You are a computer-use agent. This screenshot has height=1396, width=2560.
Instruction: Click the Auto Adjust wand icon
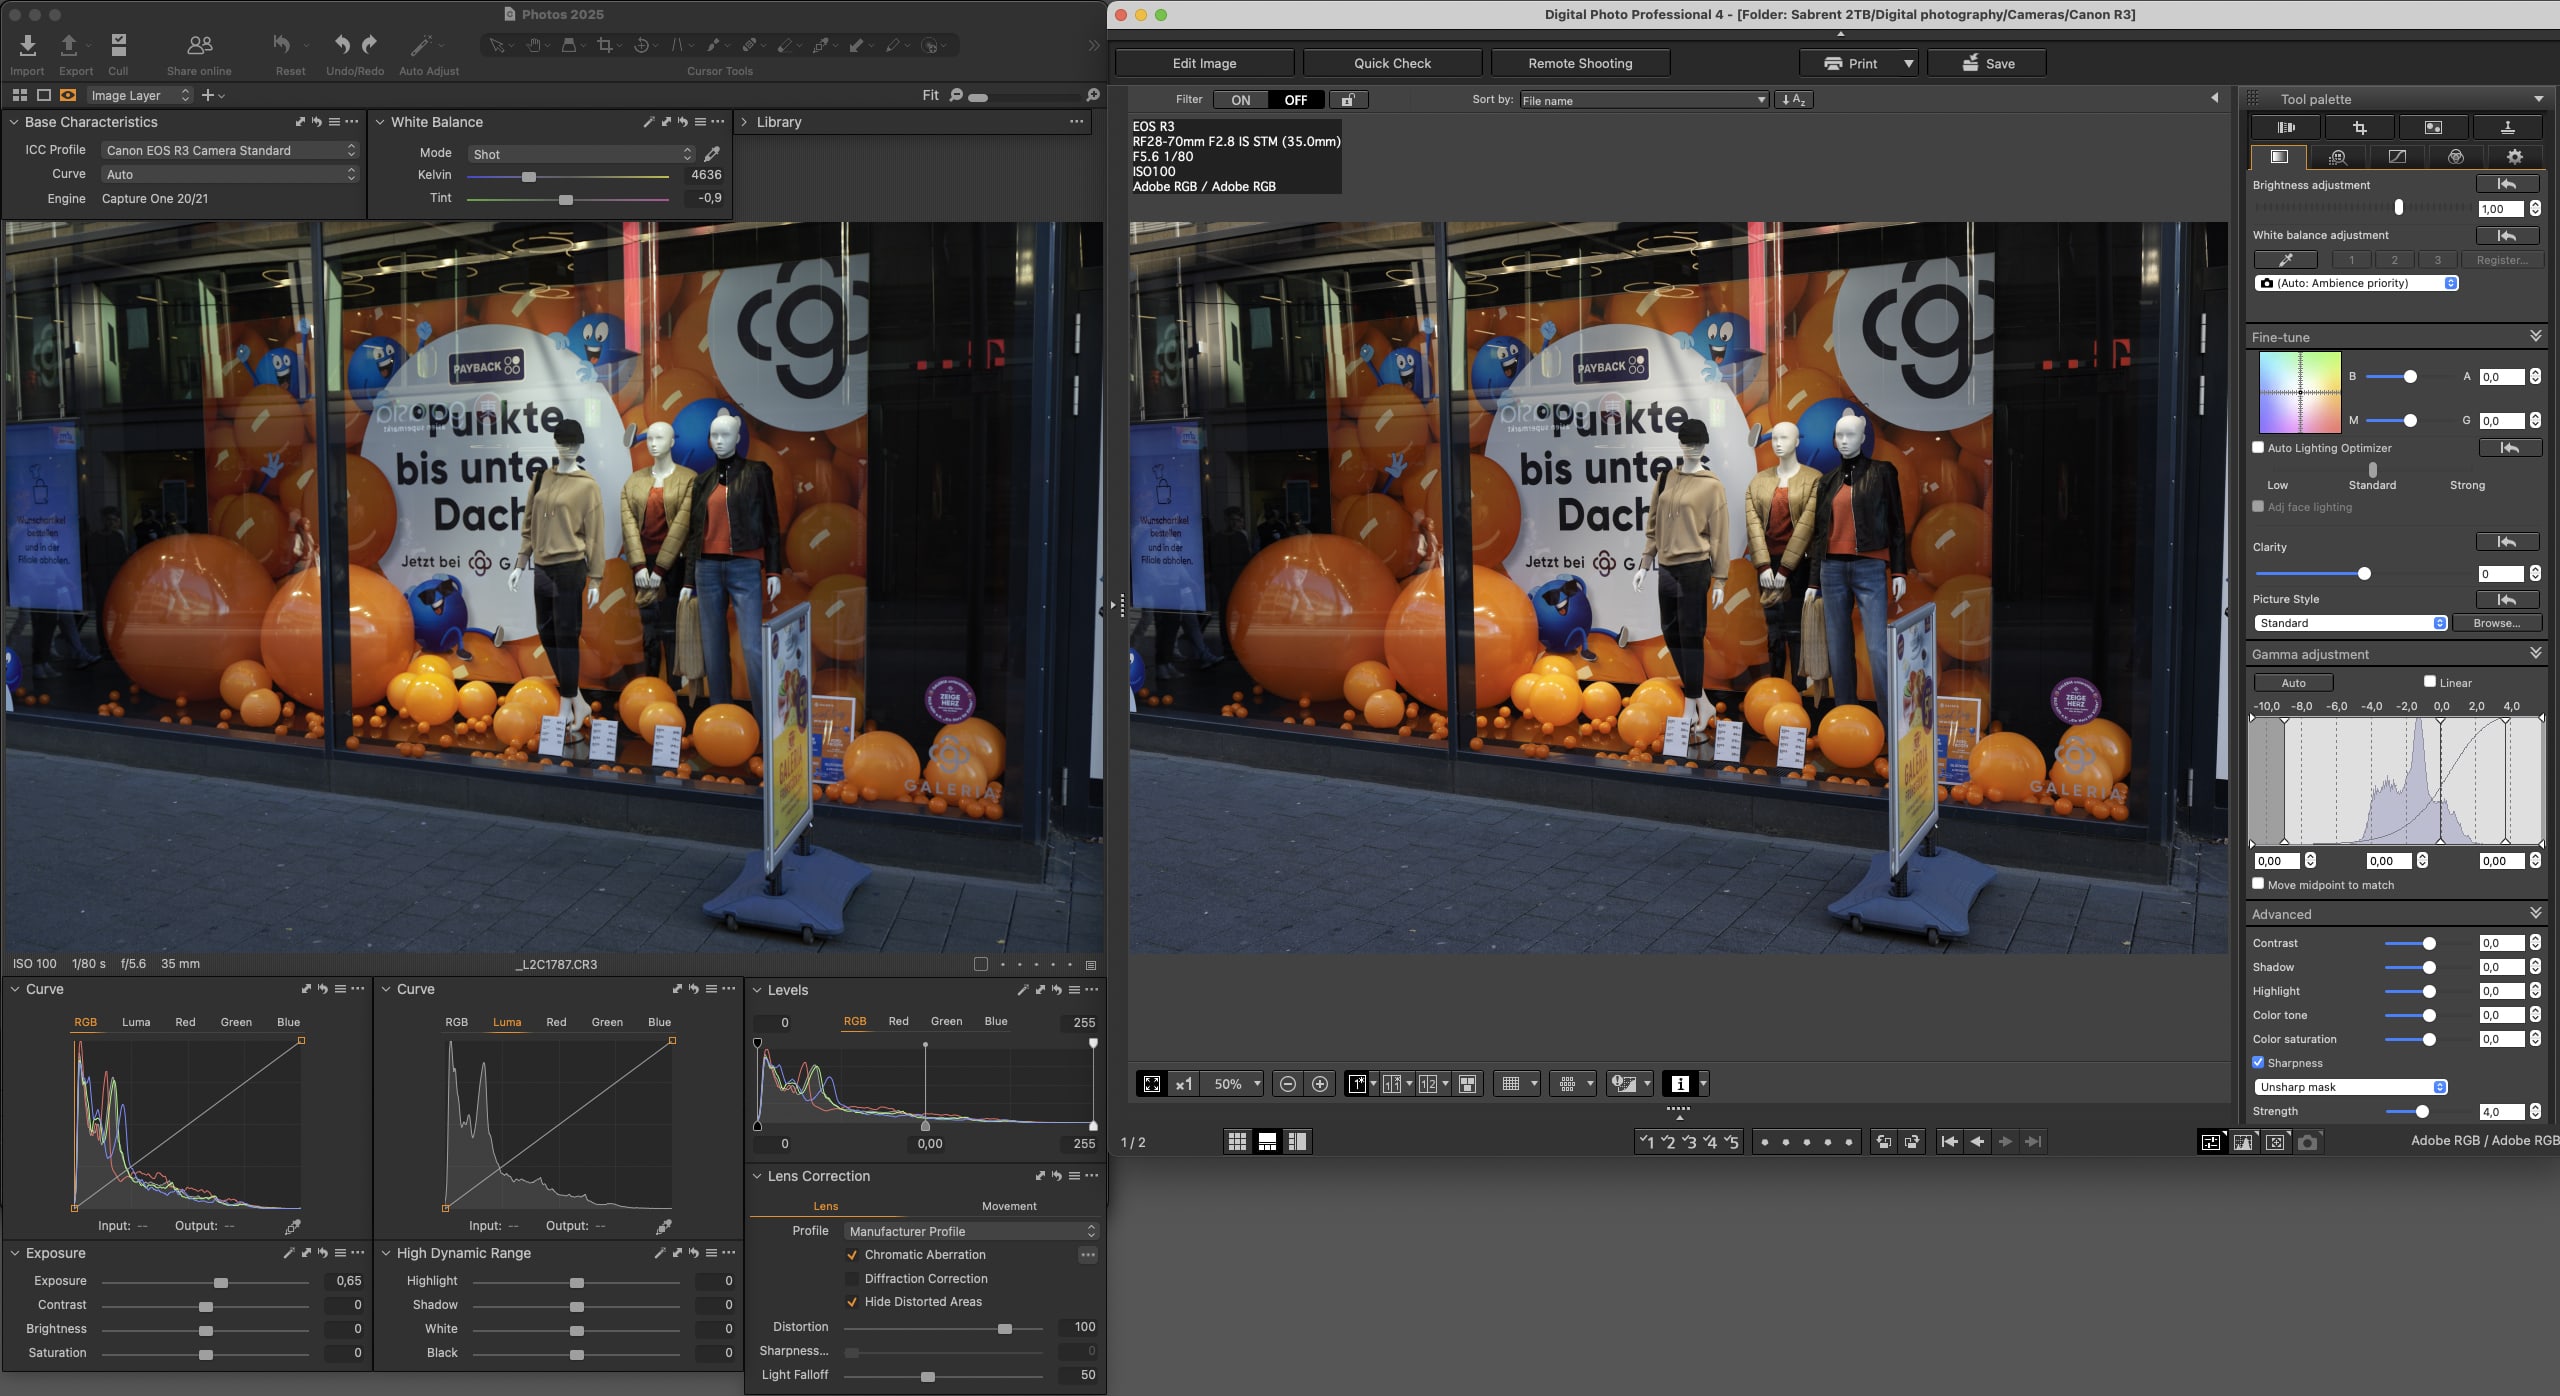coord(421,45)
